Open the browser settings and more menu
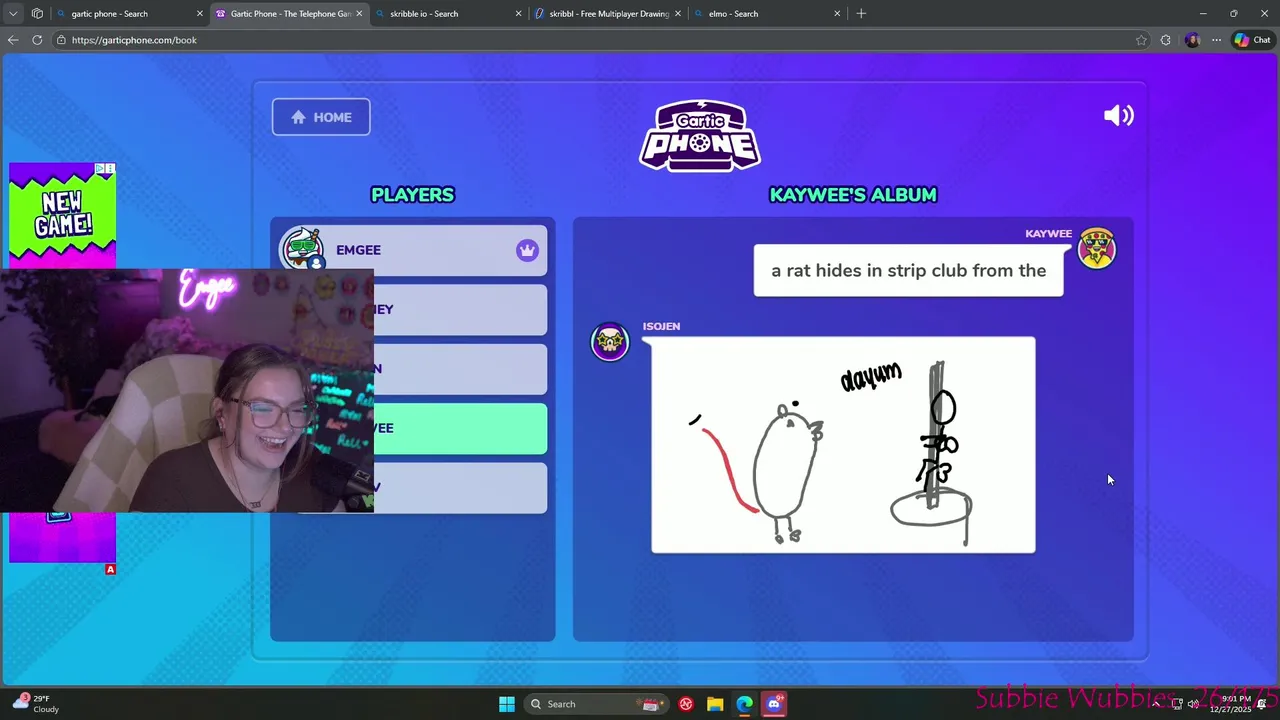Viewport: 1280px width, 720px height. point(1216,40)
